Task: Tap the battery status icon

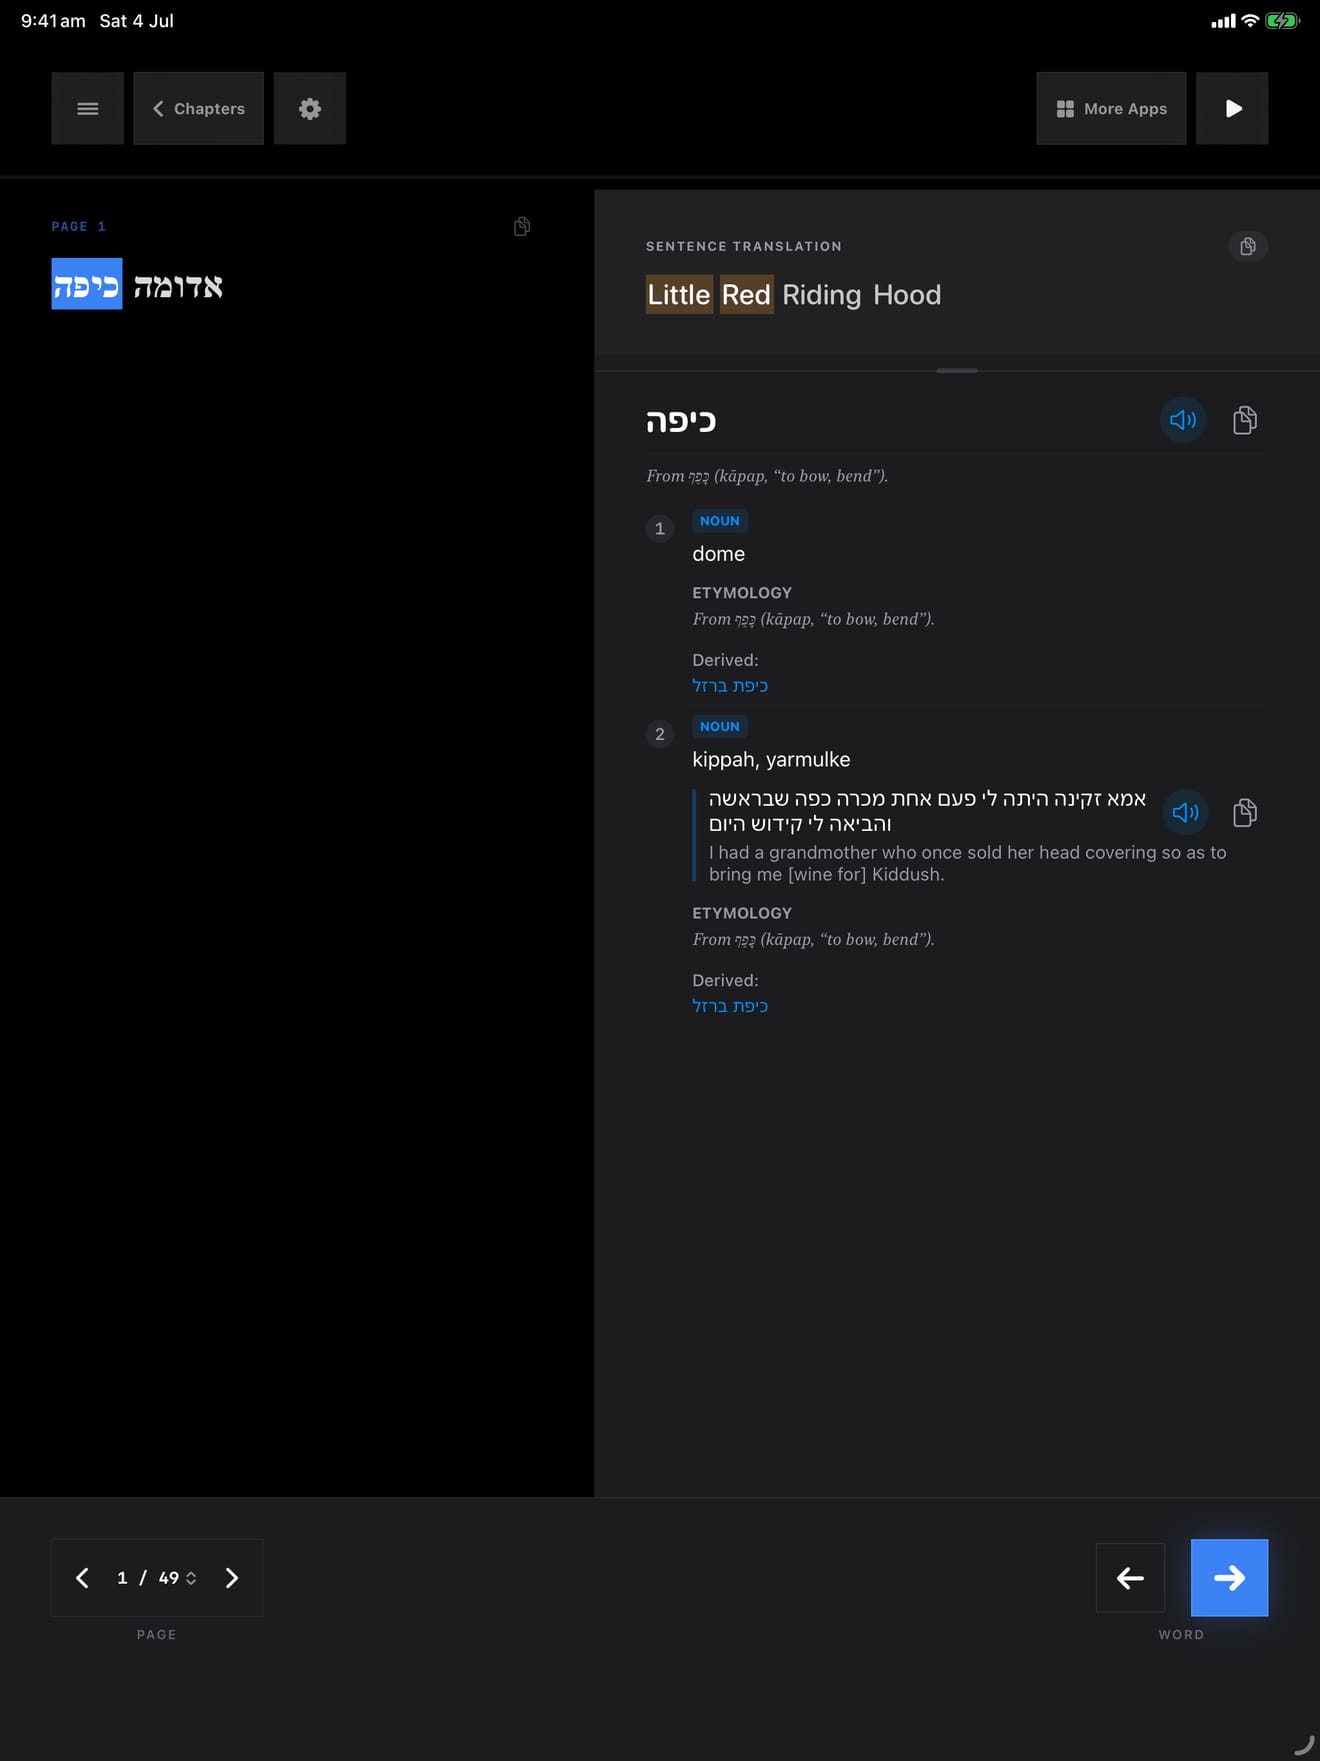Action: pos(1282,21)
